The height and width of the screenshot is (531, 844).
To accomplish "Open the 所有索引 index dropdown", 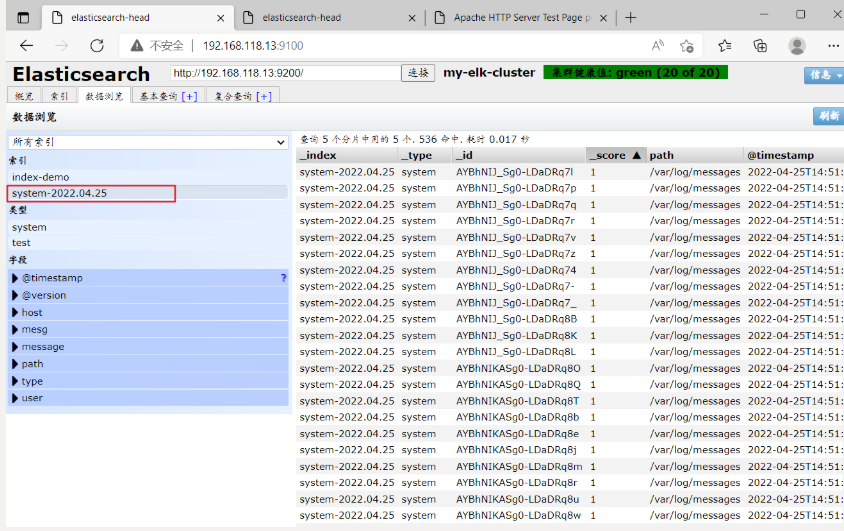I will (148, 142).
